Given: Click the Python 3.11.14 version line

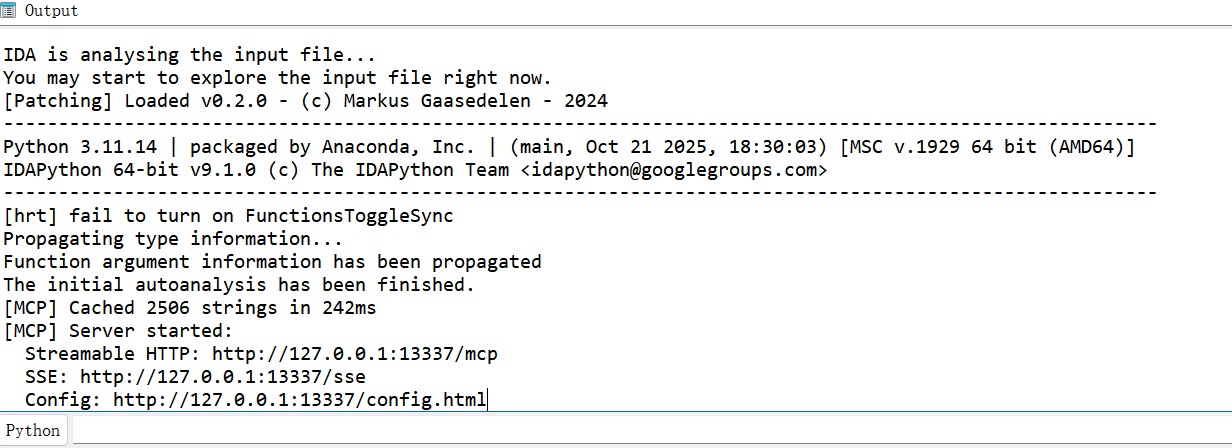Looking at the screenshot, I should (x=570, y=147).
